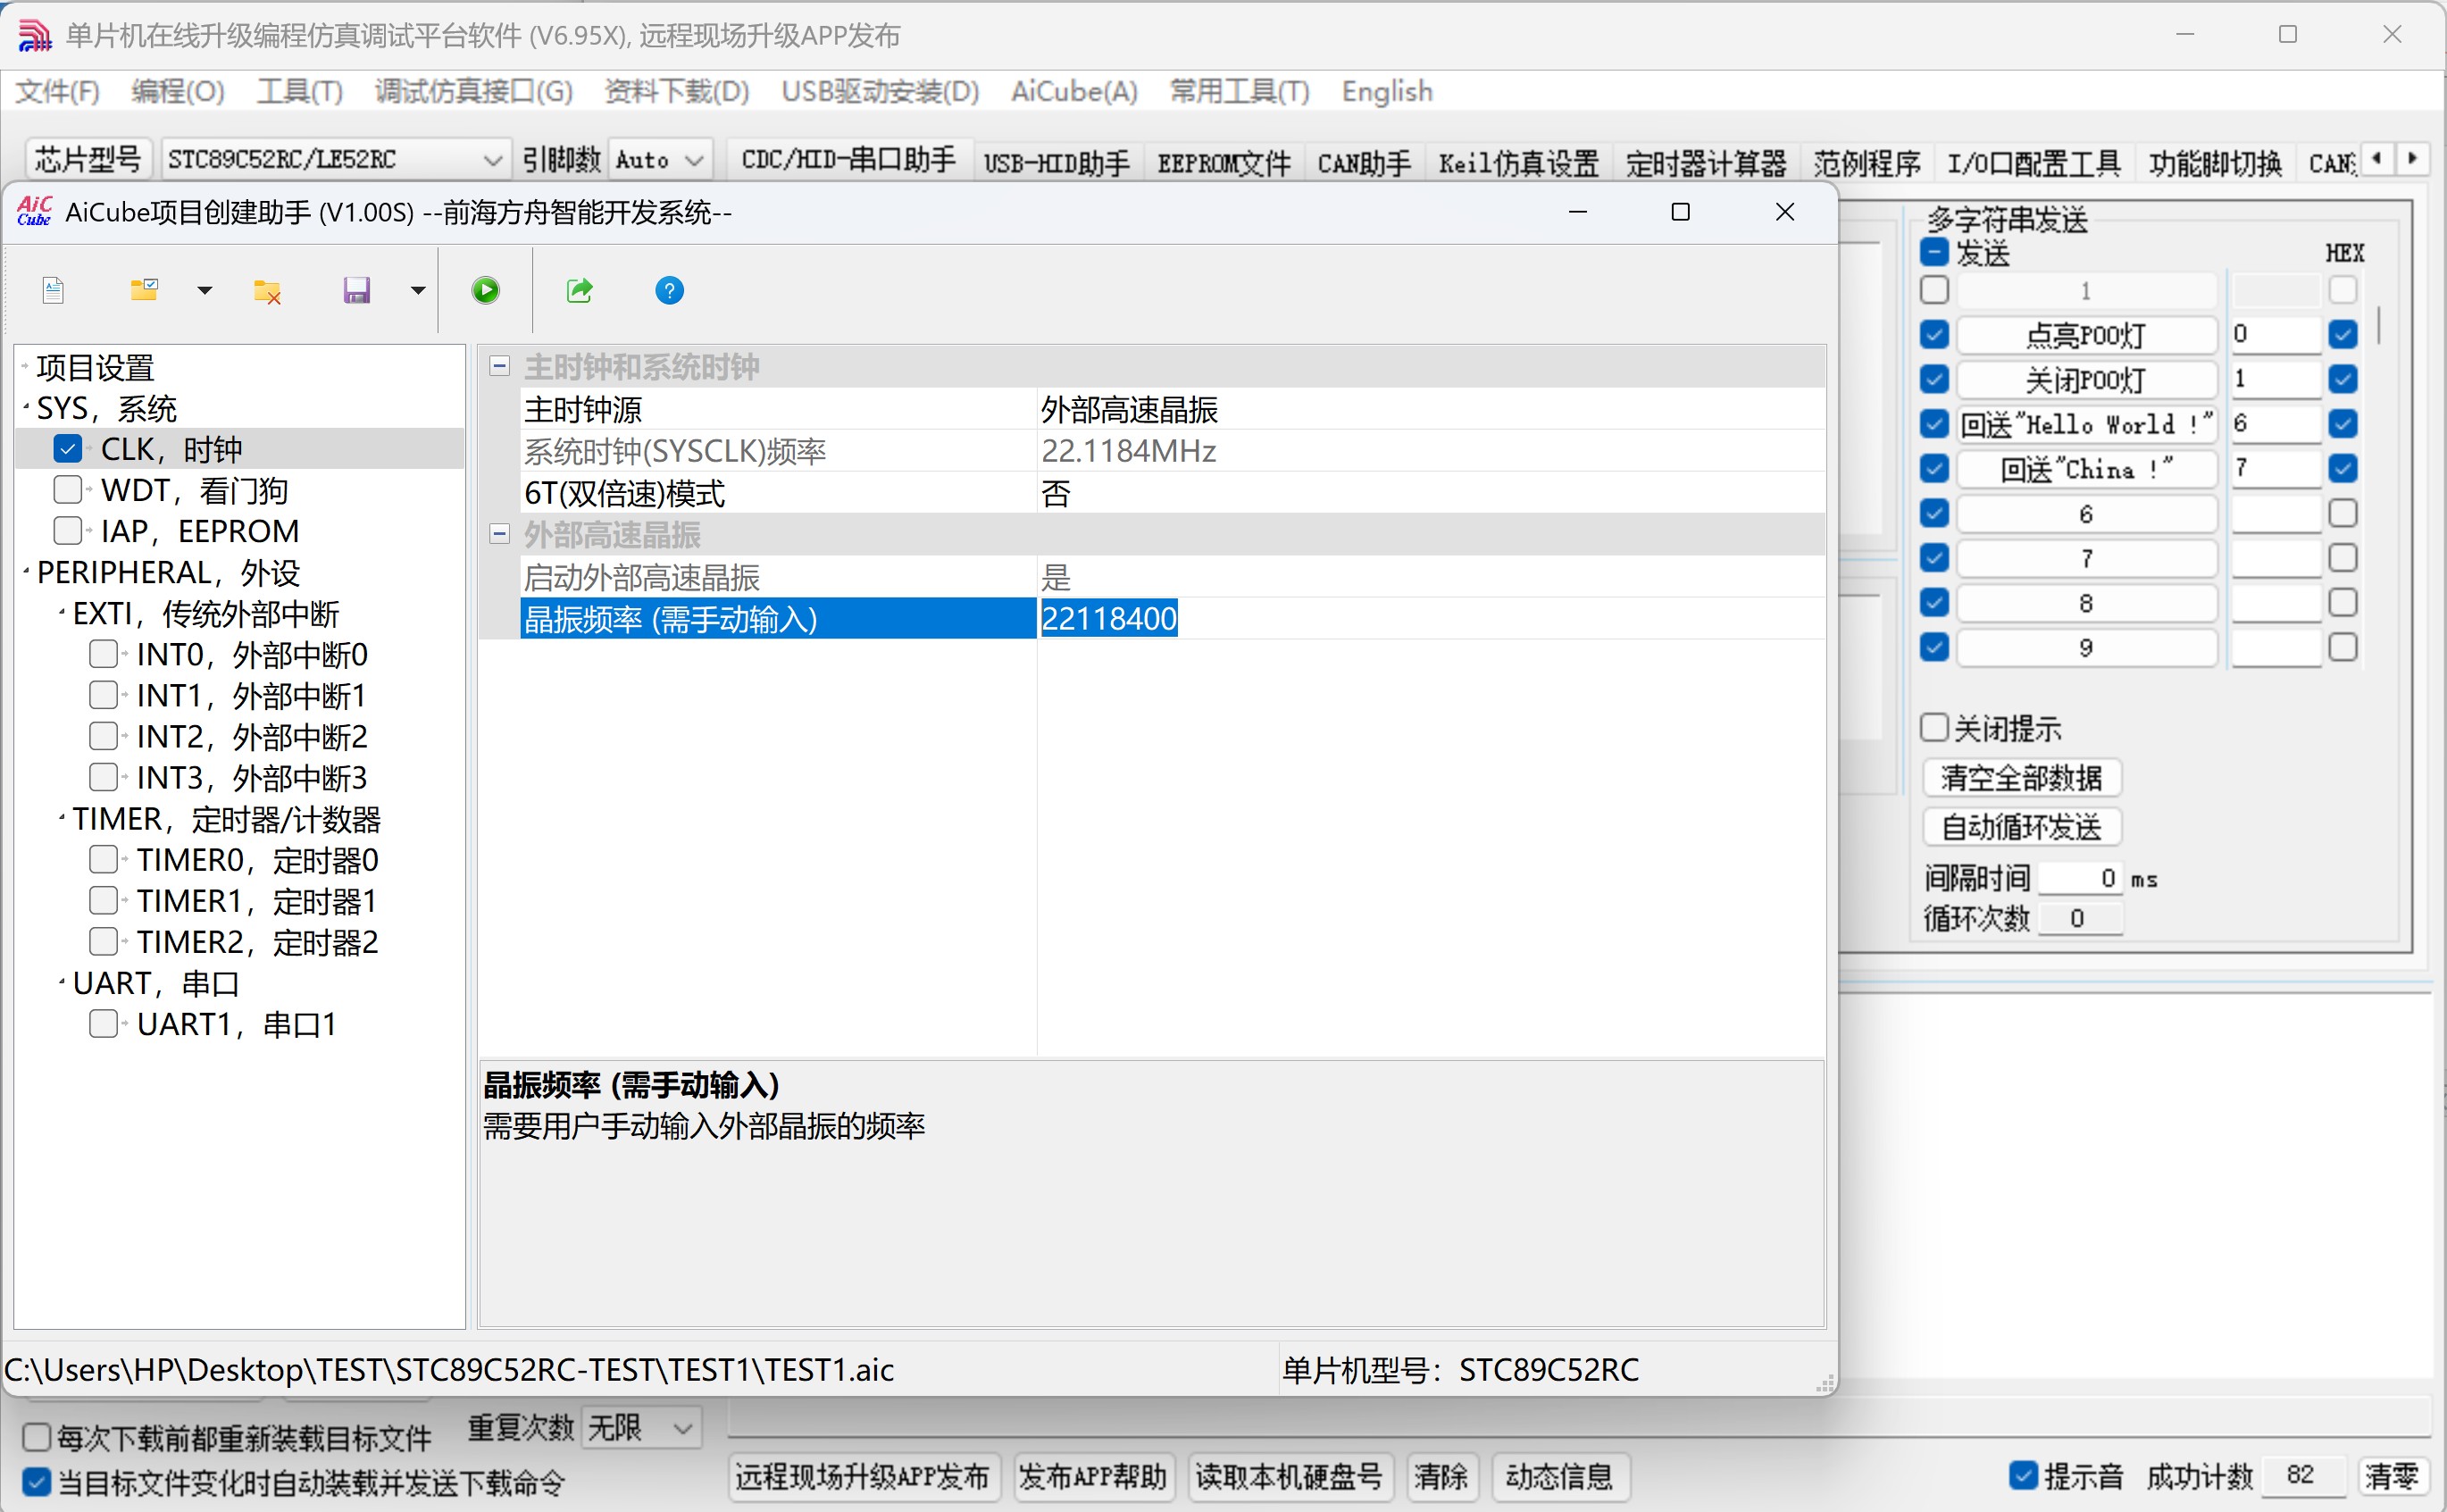Open the 编程(O) menu
This screenshot has height=1512, width=2447.
coord(178,92)
